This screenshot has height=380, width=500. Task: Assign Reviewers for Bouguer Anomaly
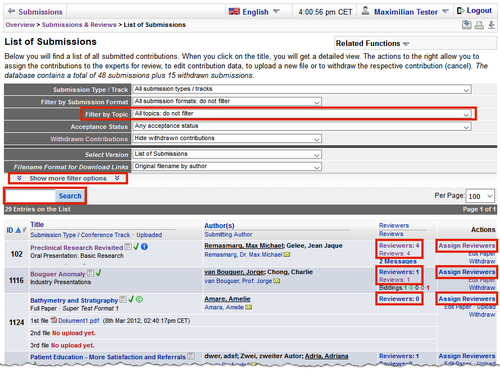coord(467,272)
